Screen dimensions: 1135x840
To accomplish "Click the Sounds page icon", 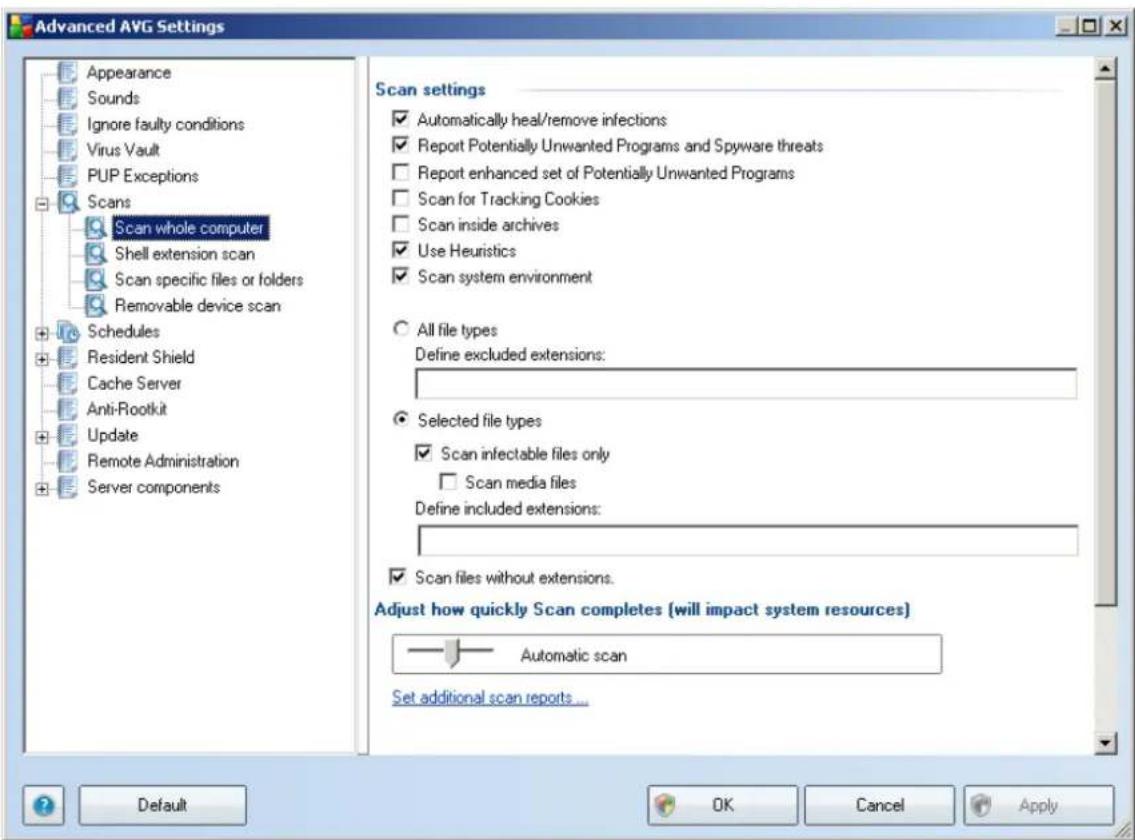I will click(67, 98).
